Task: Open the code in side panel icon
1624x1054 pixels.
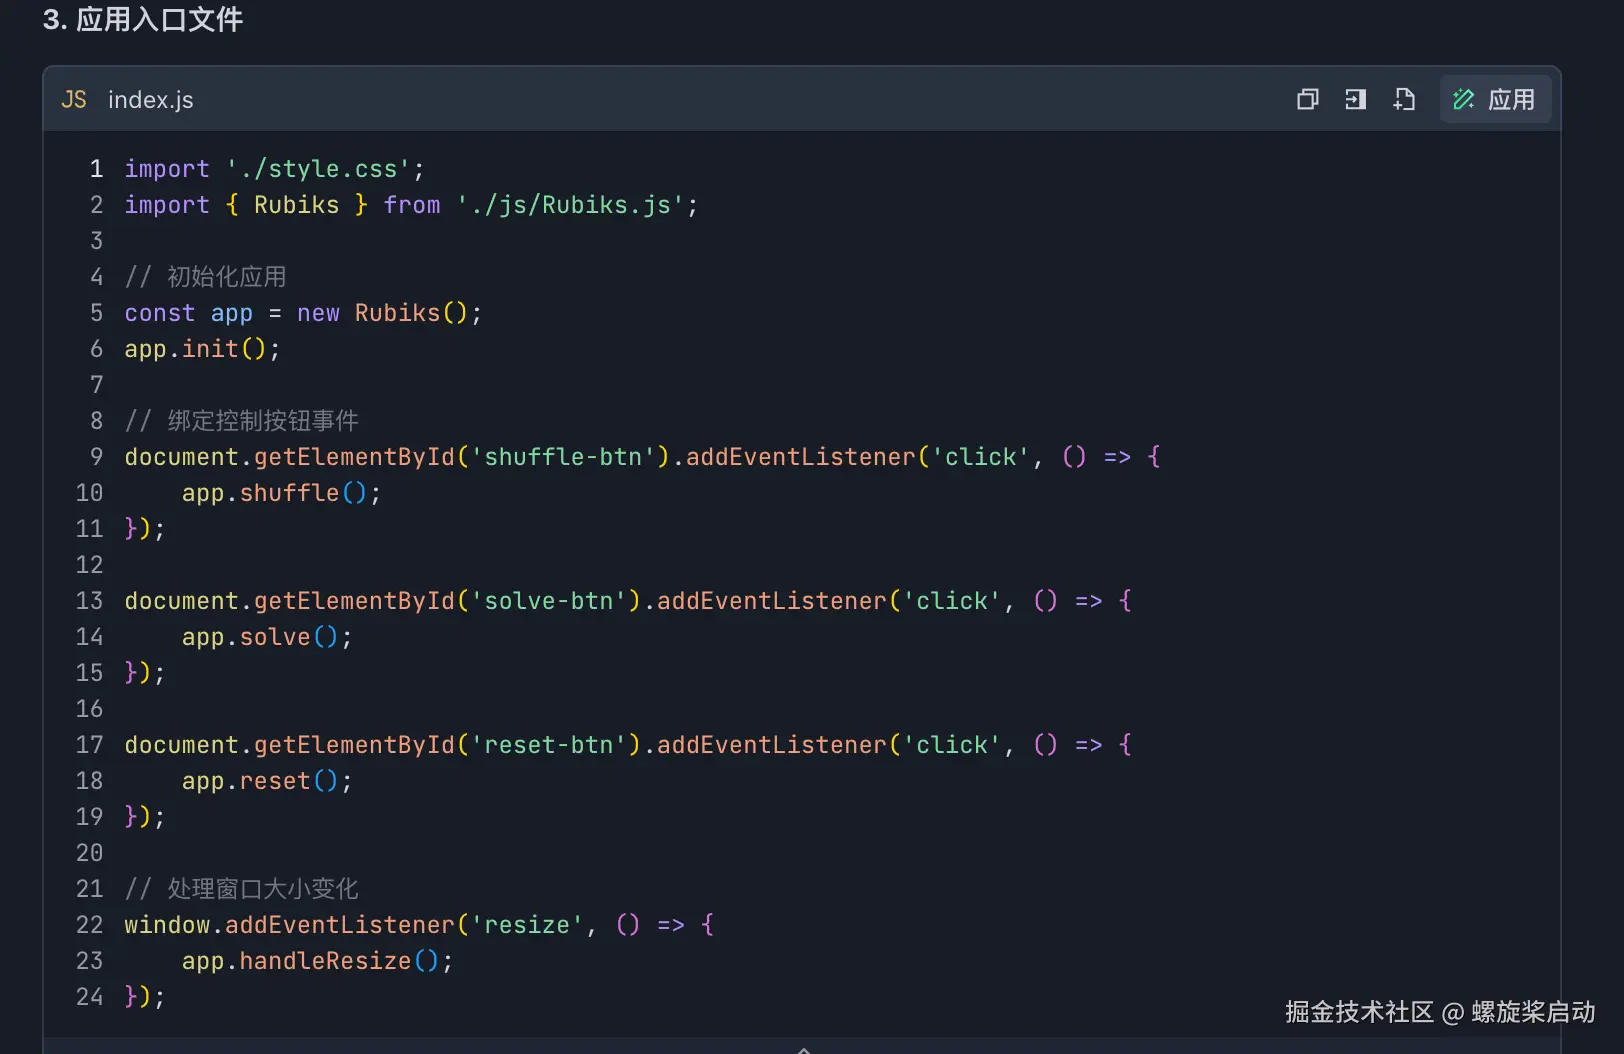Action: [1355, 99]
